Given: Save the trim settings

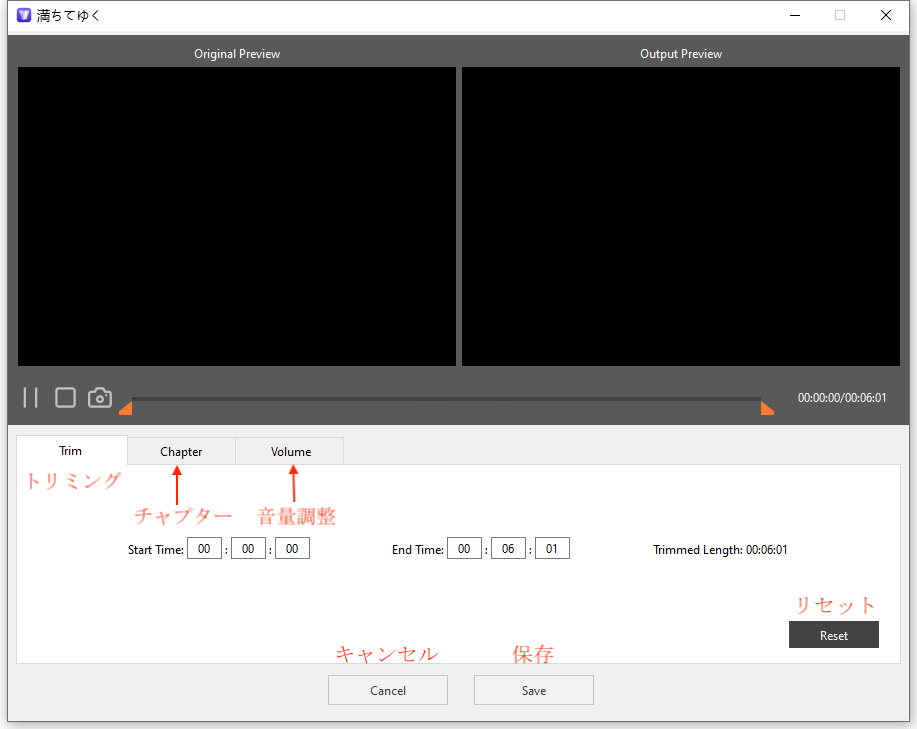Looking at the screenshot, I should point(534,691).
